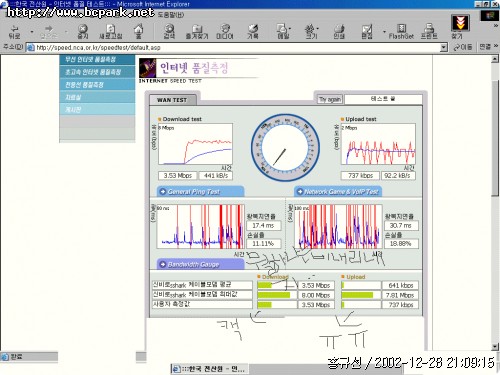Click the 테스트 끝 status field
The width and height of the screenshot is (500, 375).
point(383,99)
